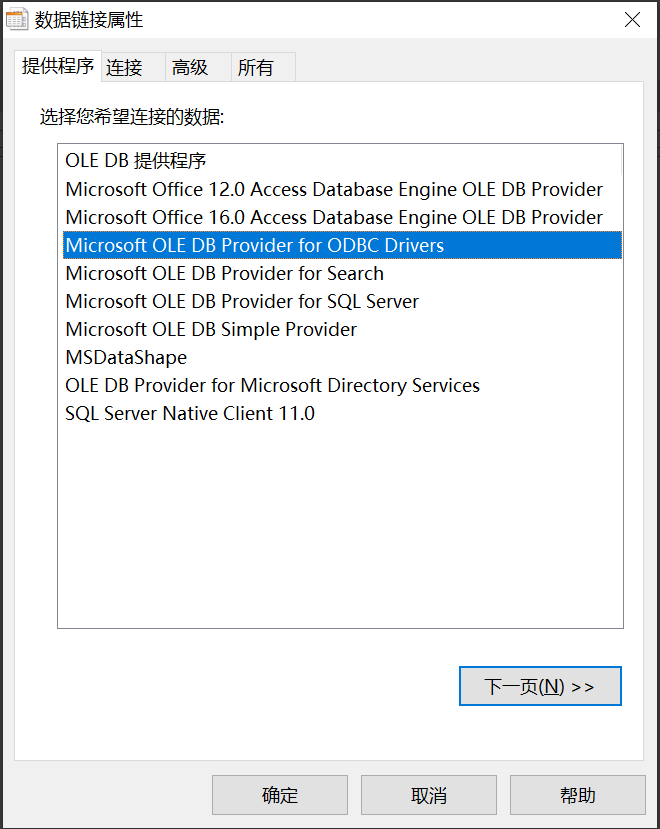Image resolution: width=660 pixels, height=829 pixels.
Task: Open the 连接 tab
Action: [124, 67]
